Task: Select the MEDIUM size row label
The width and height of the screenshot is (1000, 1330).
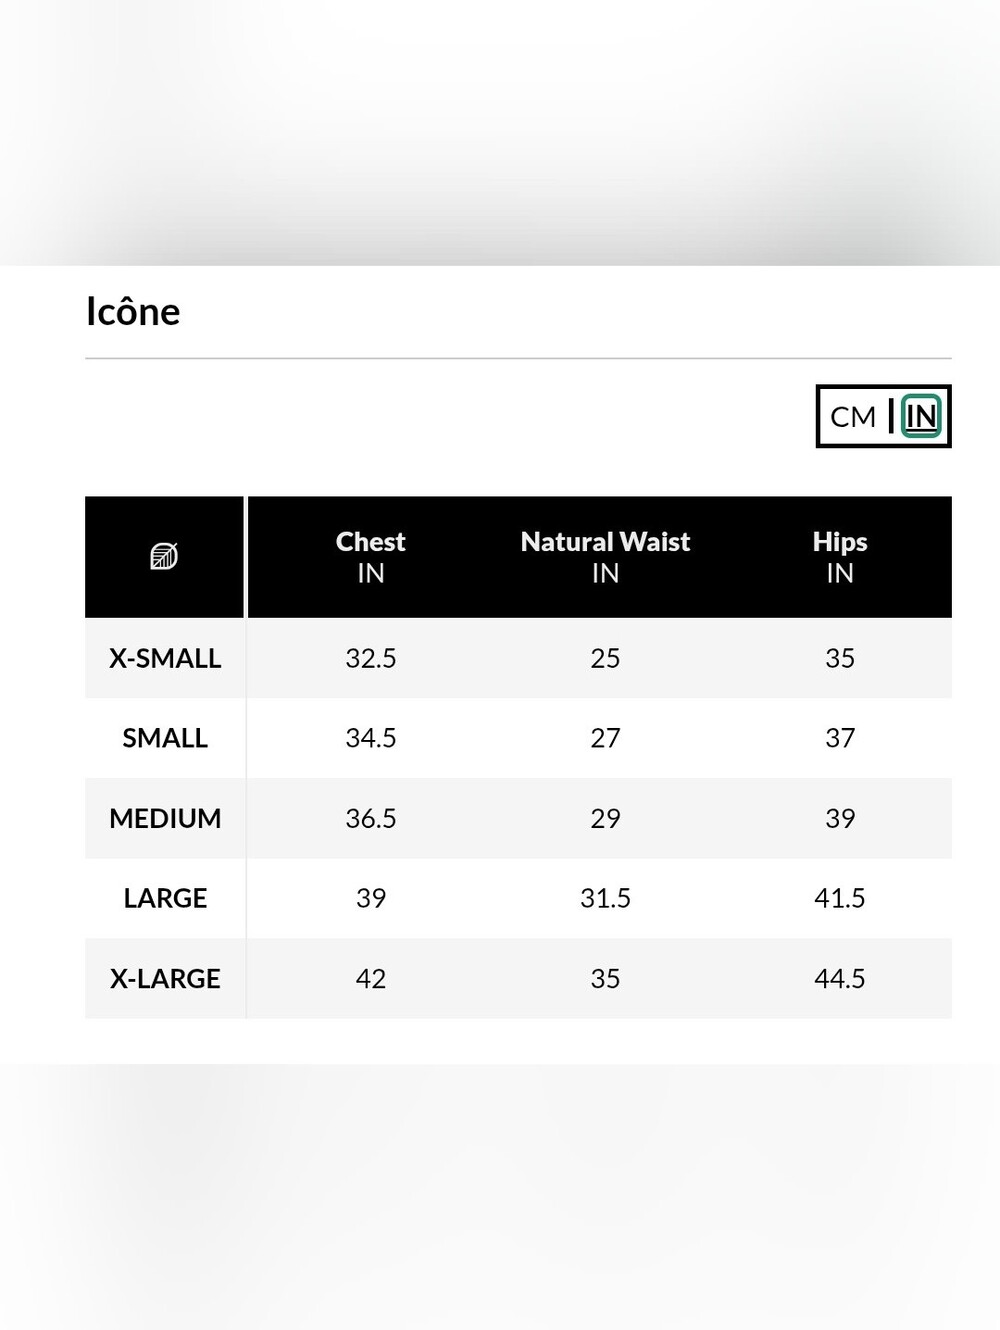Action: tap(165, 818)
